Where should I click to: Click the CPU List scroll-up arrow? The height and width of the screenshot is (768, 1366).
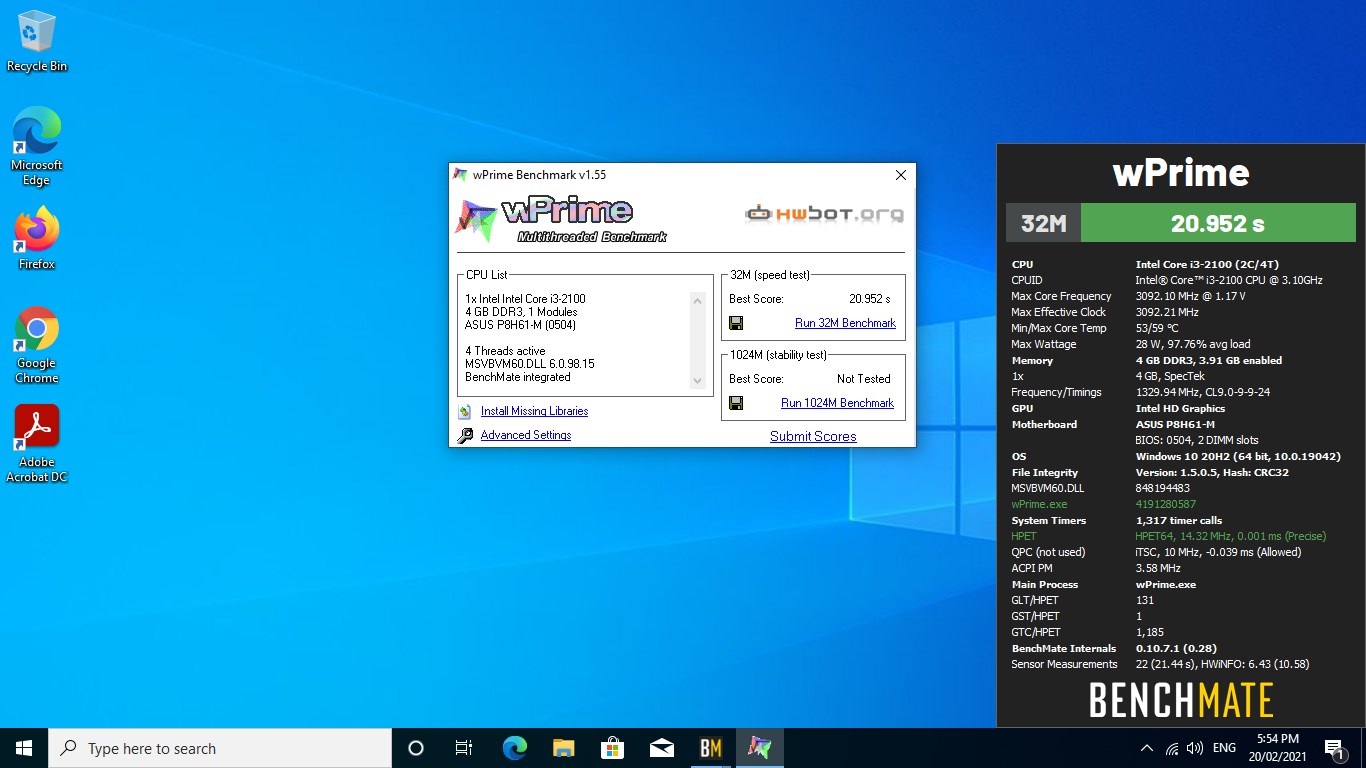(698, 300)
